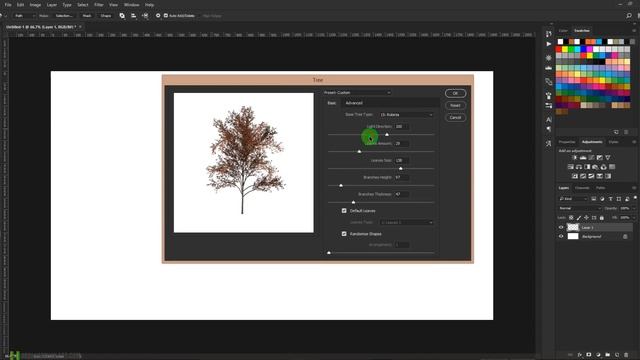Switch to the Properties panel tab
The image size is (640, 360).
pos(567,142)
